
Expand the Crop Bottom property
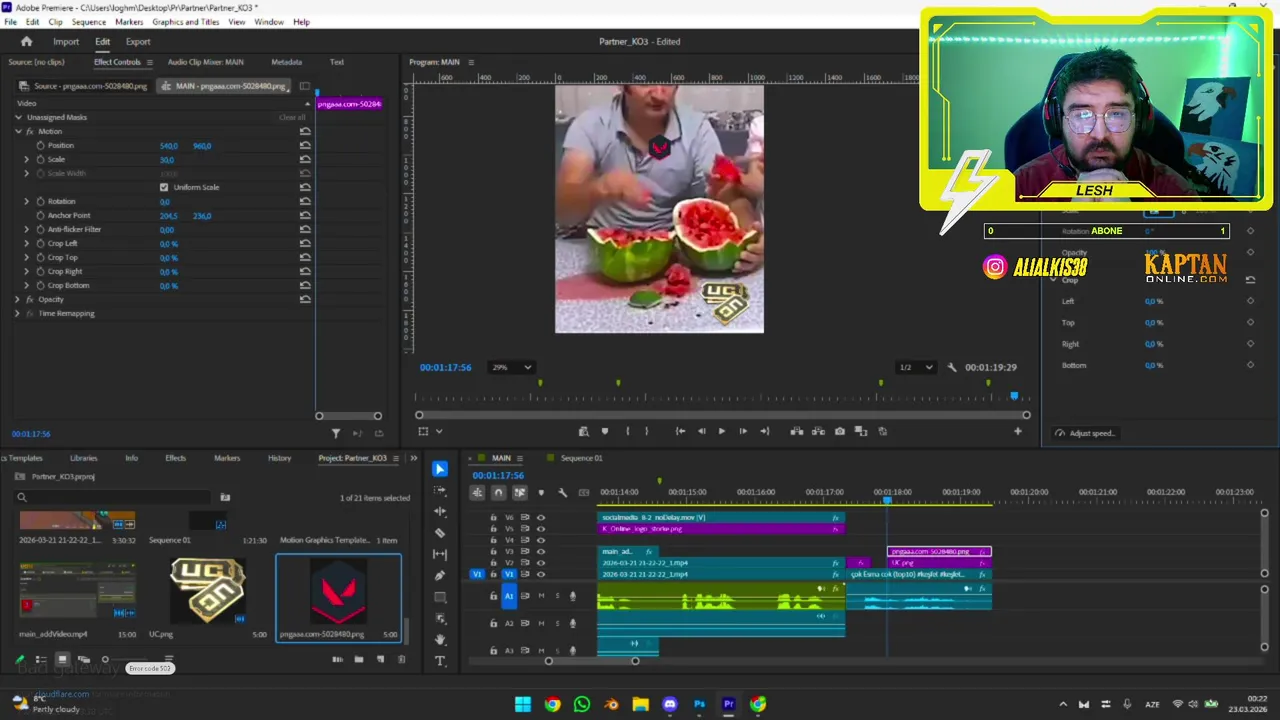[x=27, y=285]
